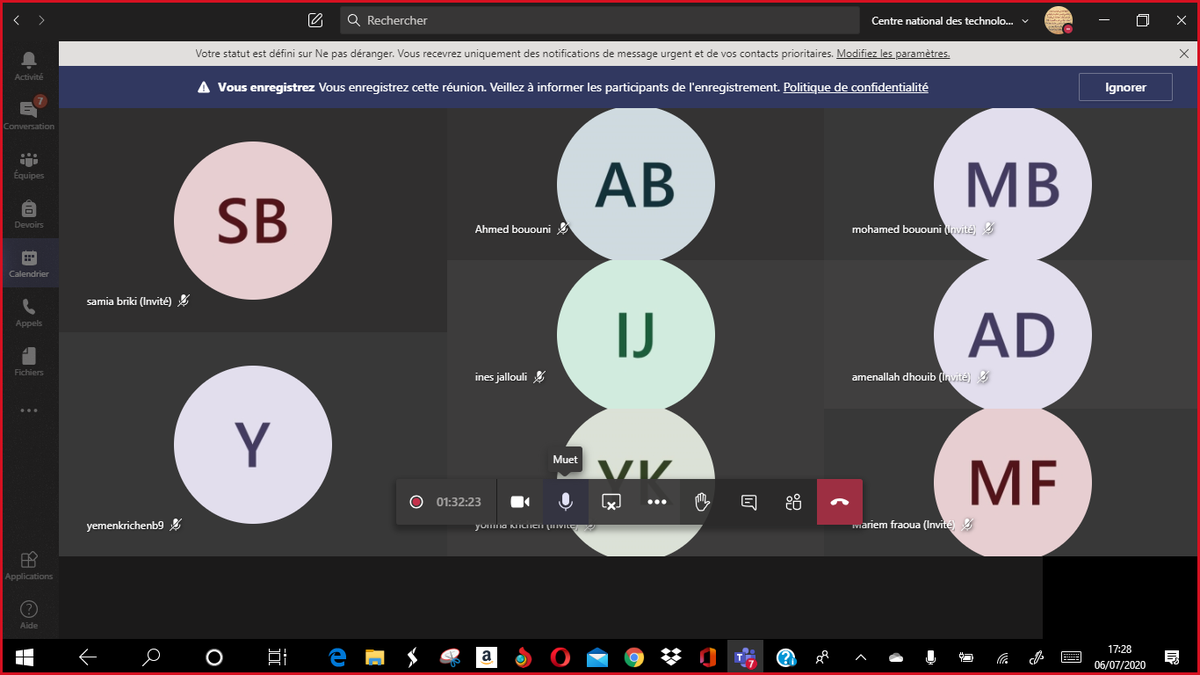Open Conversation chat with 7 unread
This screenshot has height=675, width=1200.
[x=29, y=115]
